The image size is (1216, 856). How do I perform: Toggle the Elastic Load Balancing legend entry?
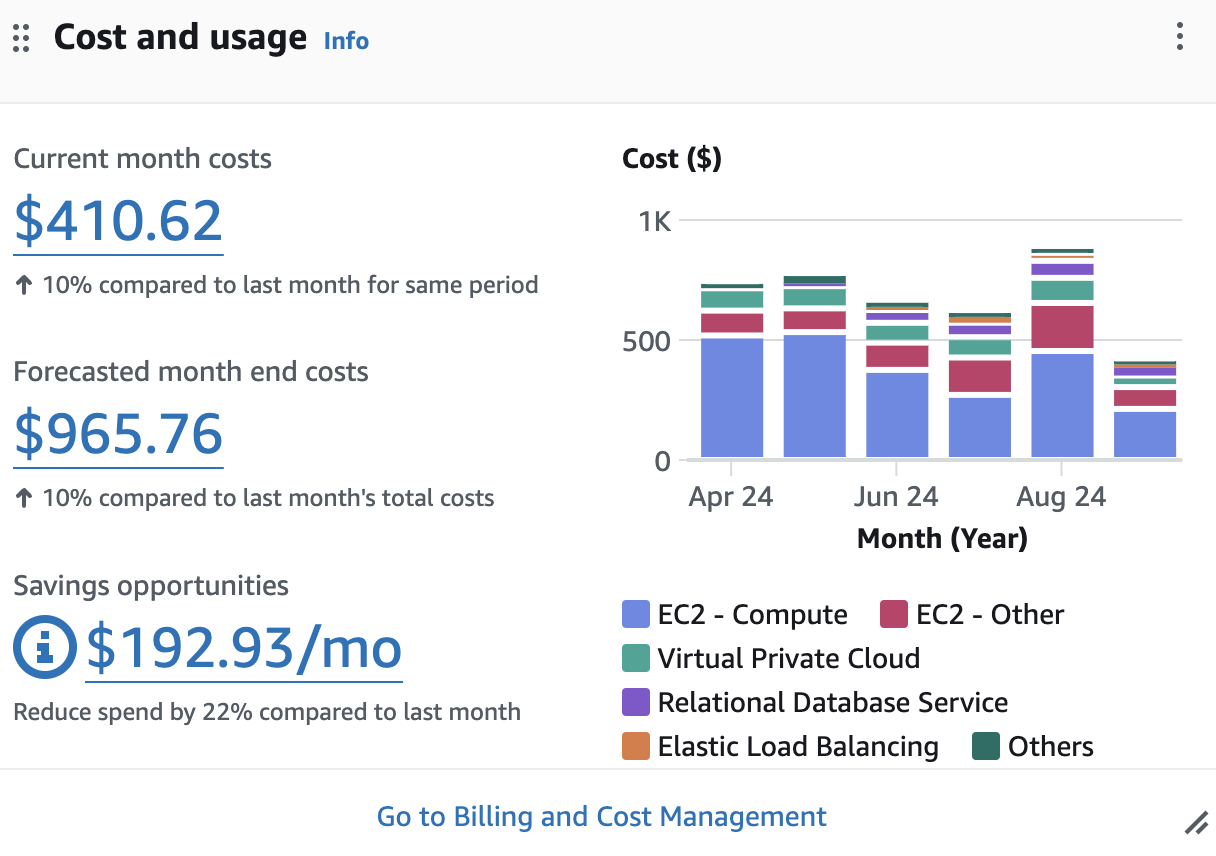(634, 746)
